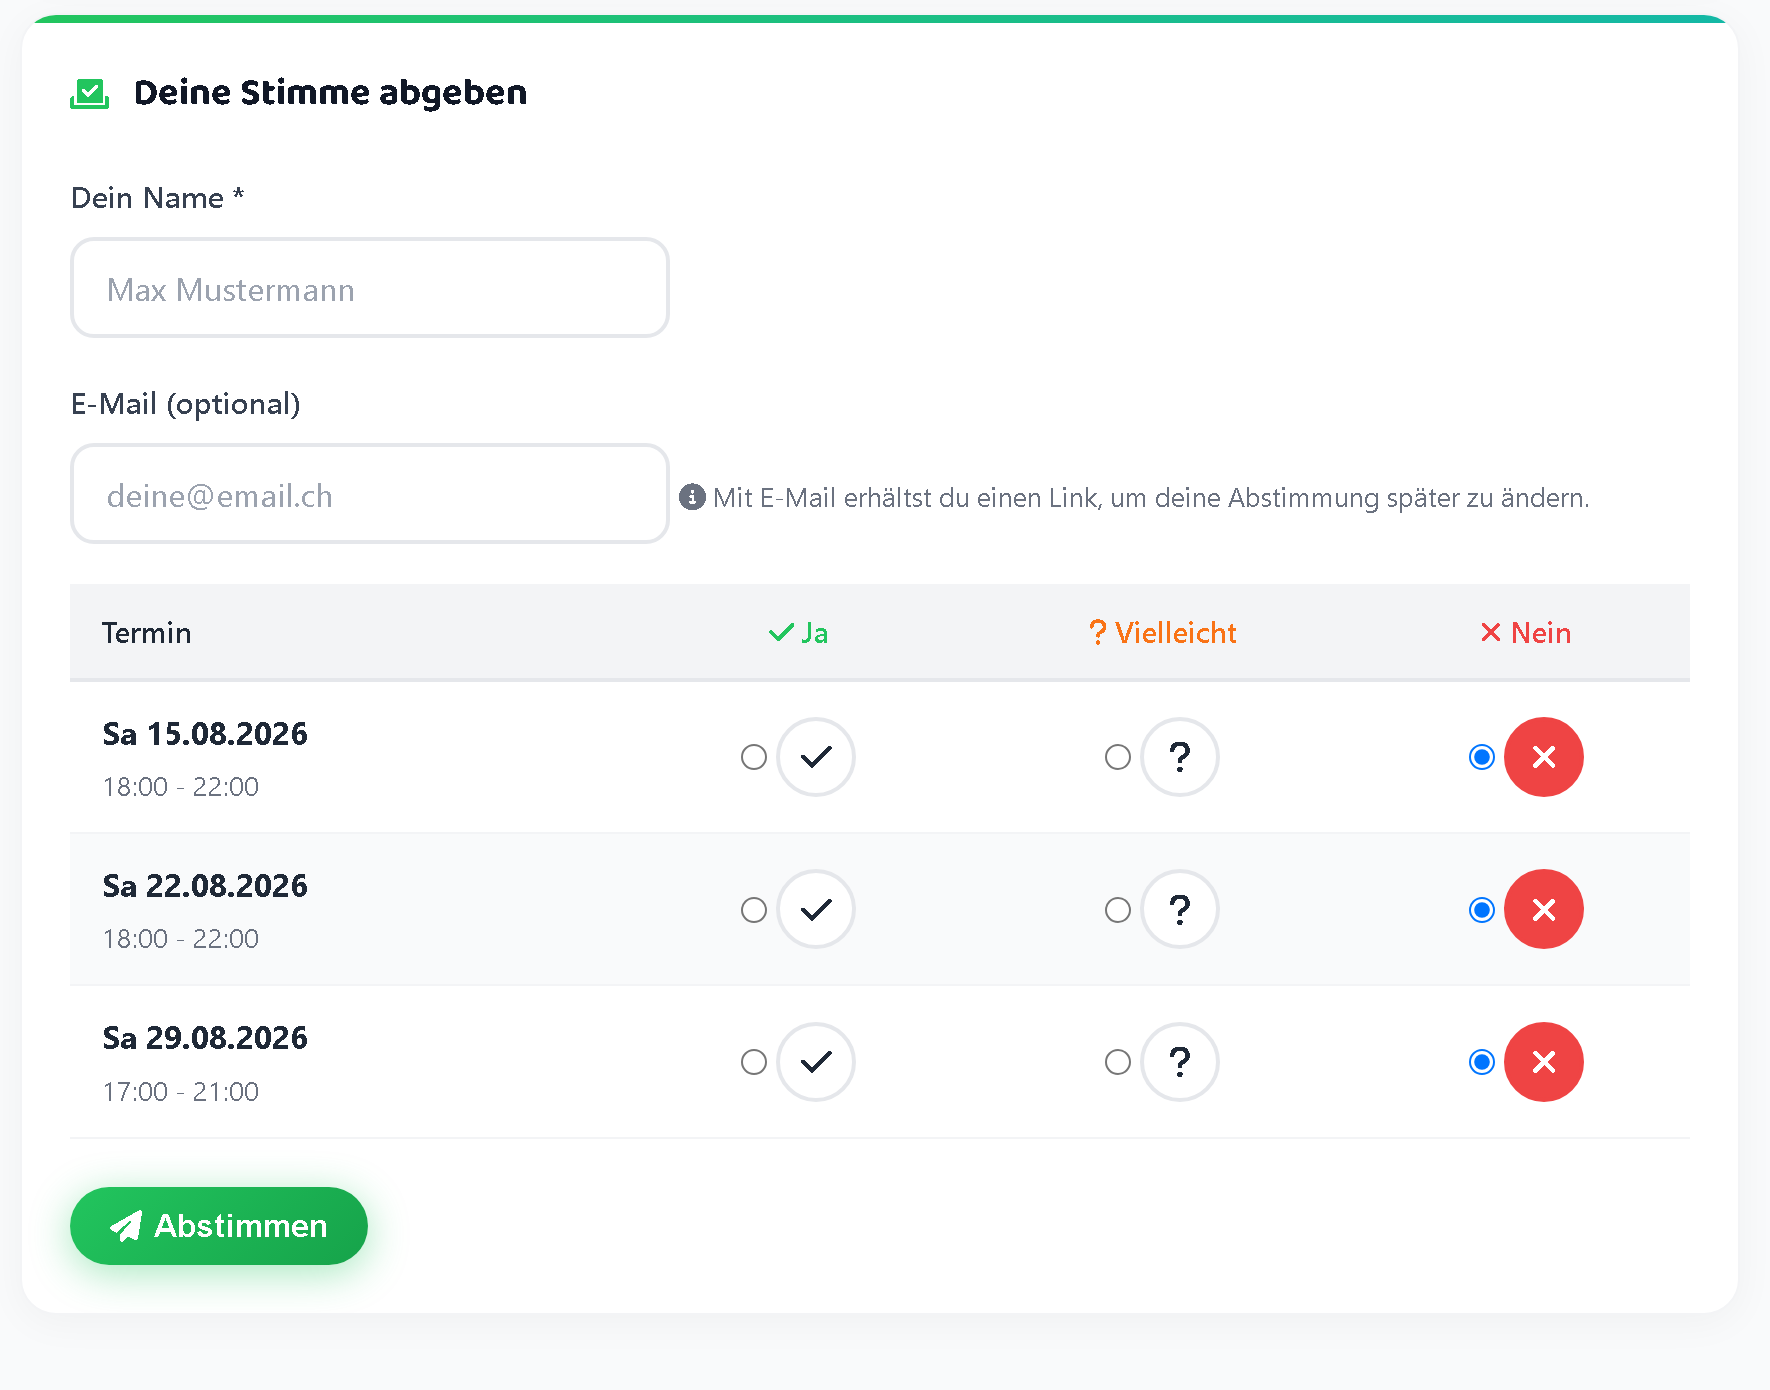Click the question mark icon for Sa 22.08.2026
The height and width of the screenshot is (1390, 1770).
point(1180,909)
